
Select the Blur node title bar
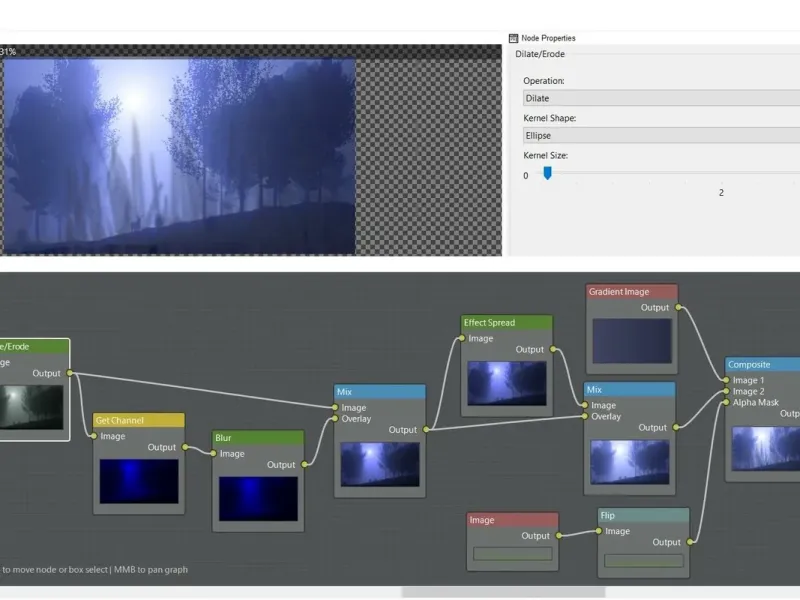[258, 438]
